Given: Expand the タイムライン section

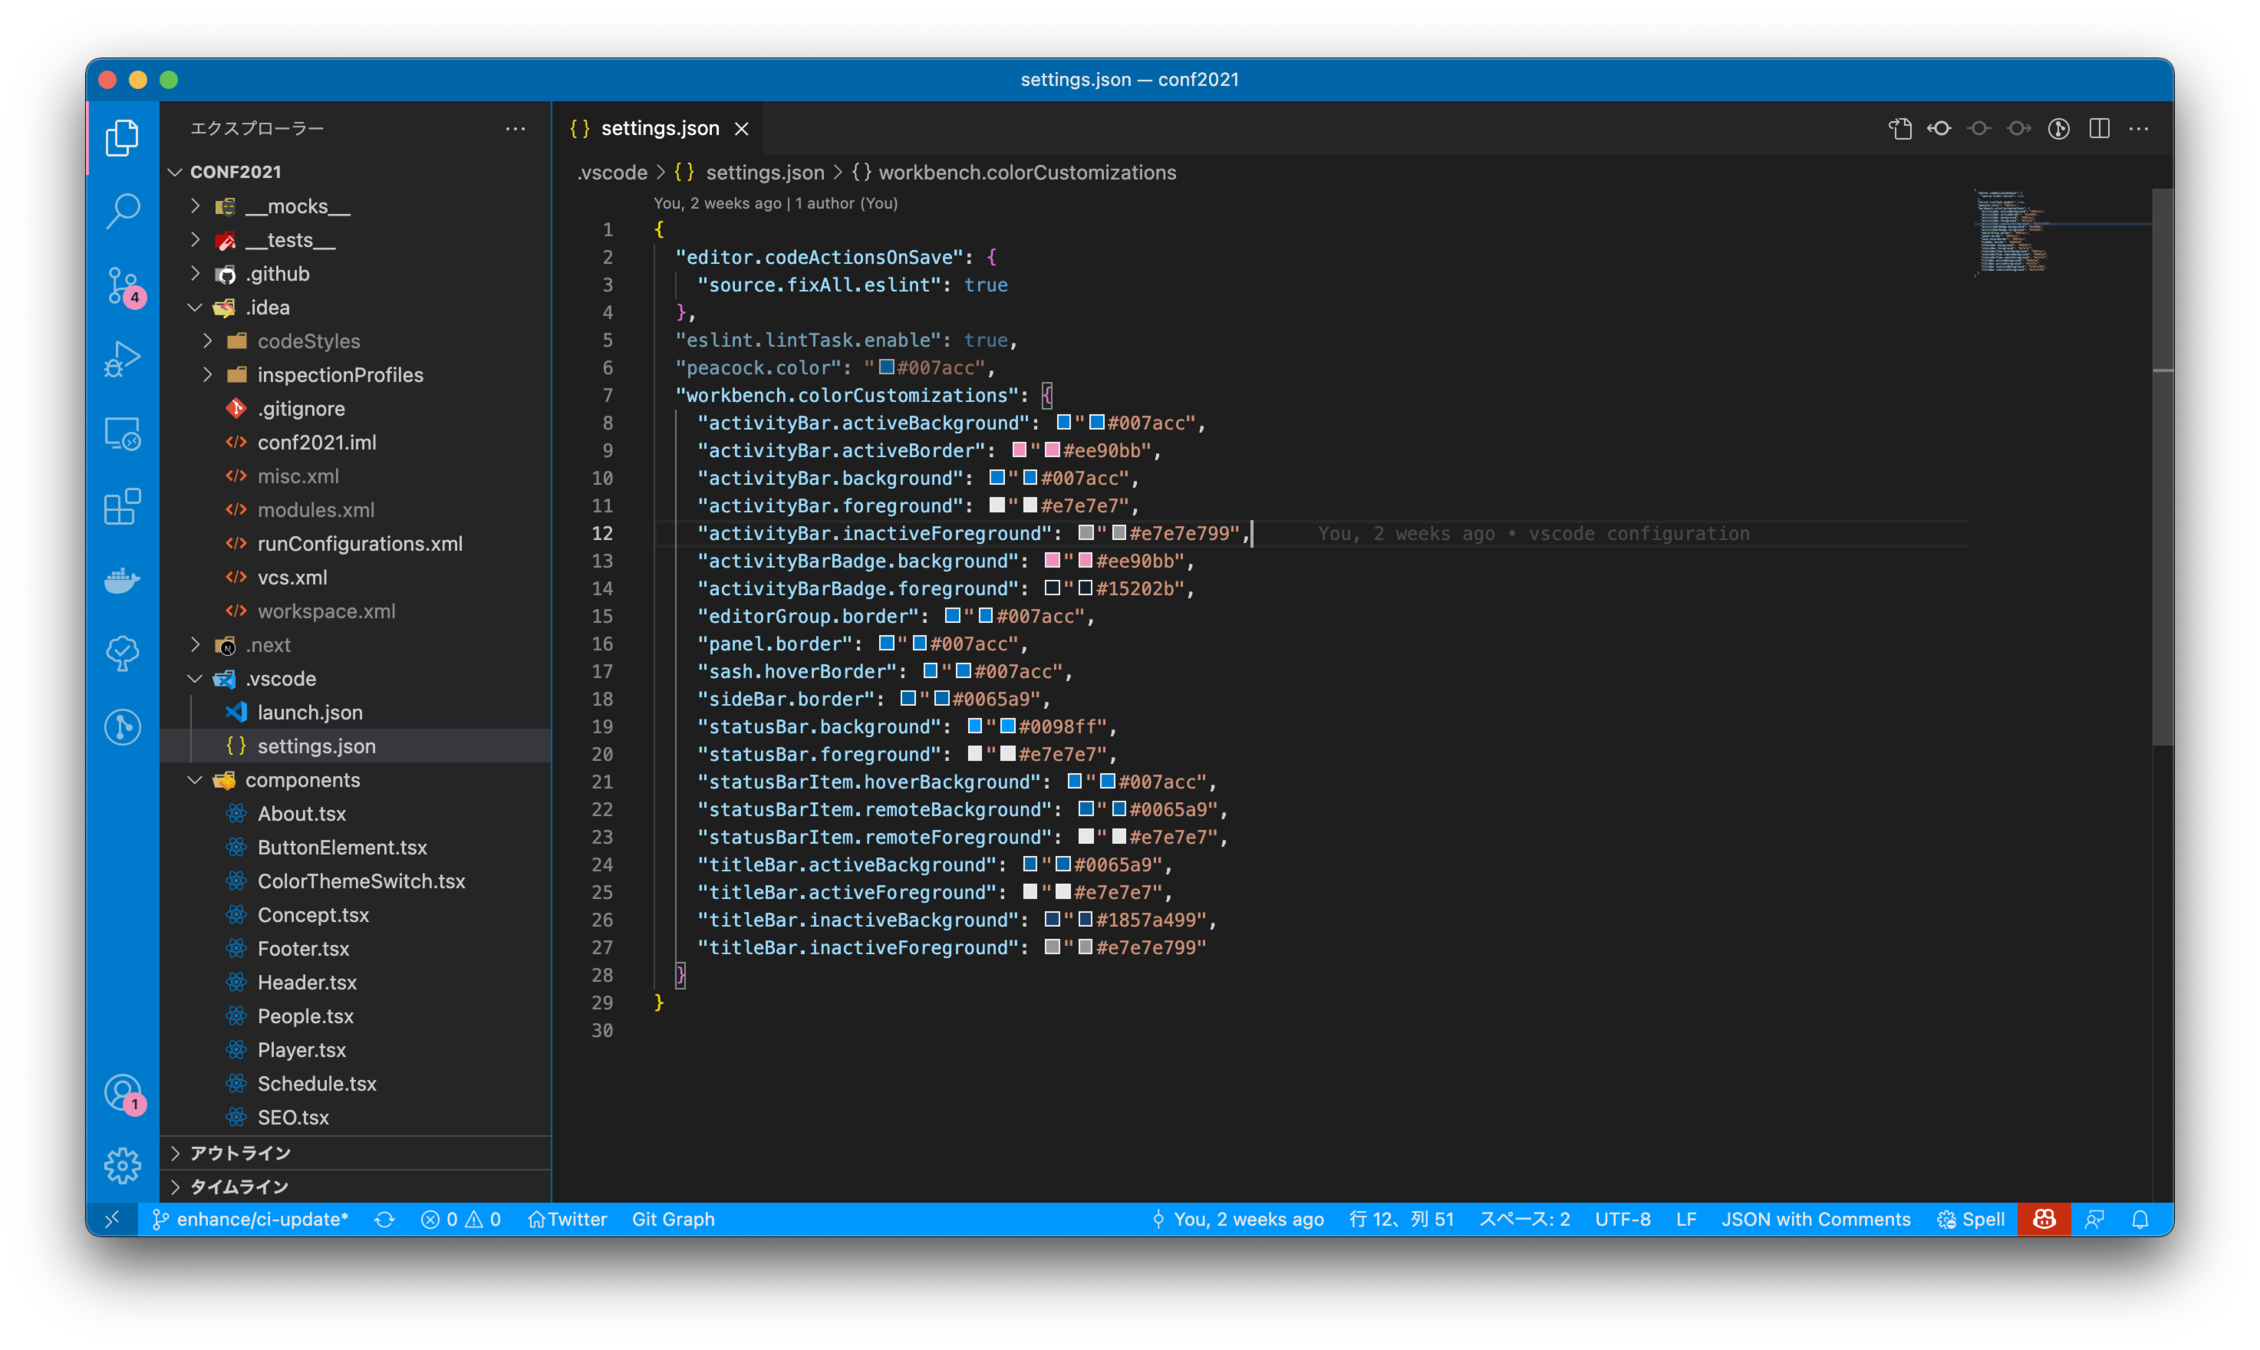Looking at the screenshot, I should pyautogui.click(x=238, y=1187).
